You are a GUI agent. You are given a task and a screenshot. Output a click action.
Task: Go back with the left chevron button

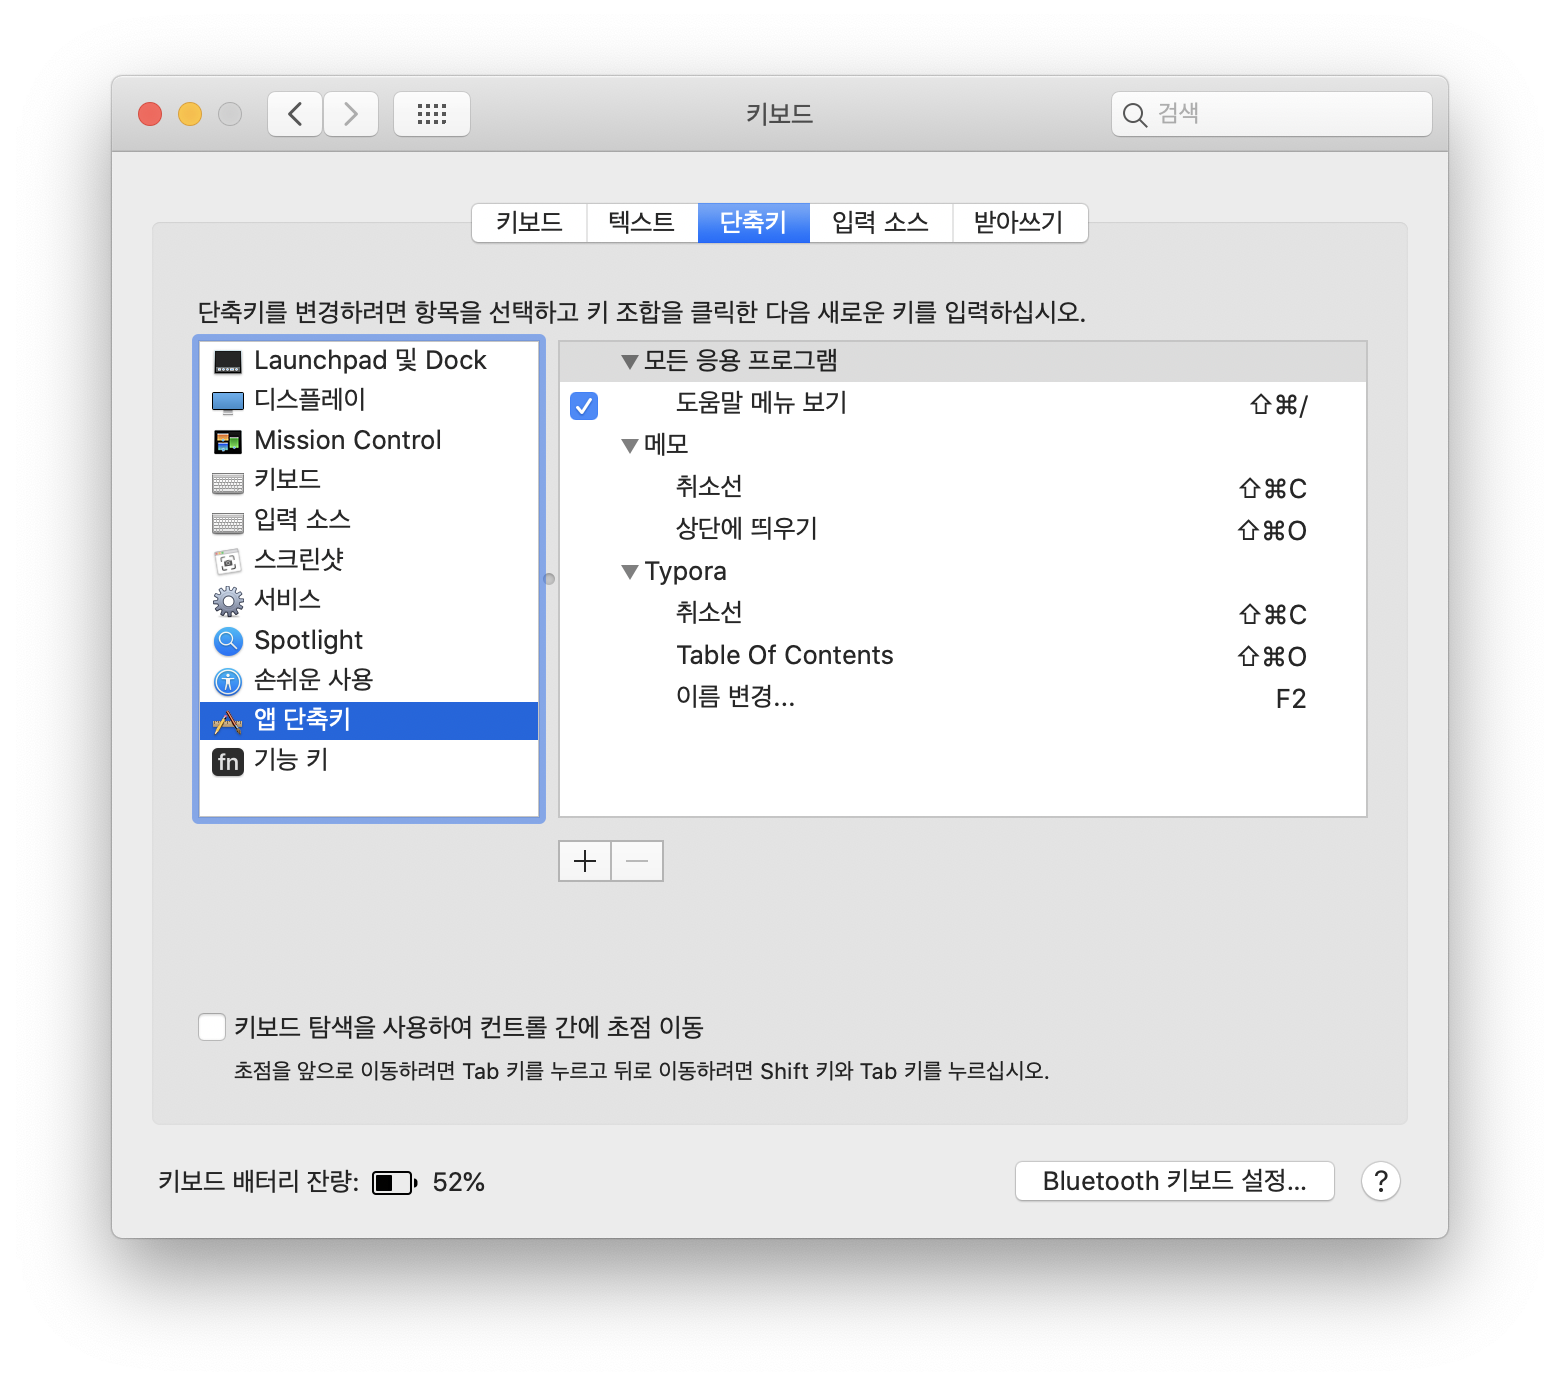click(295, 114)
